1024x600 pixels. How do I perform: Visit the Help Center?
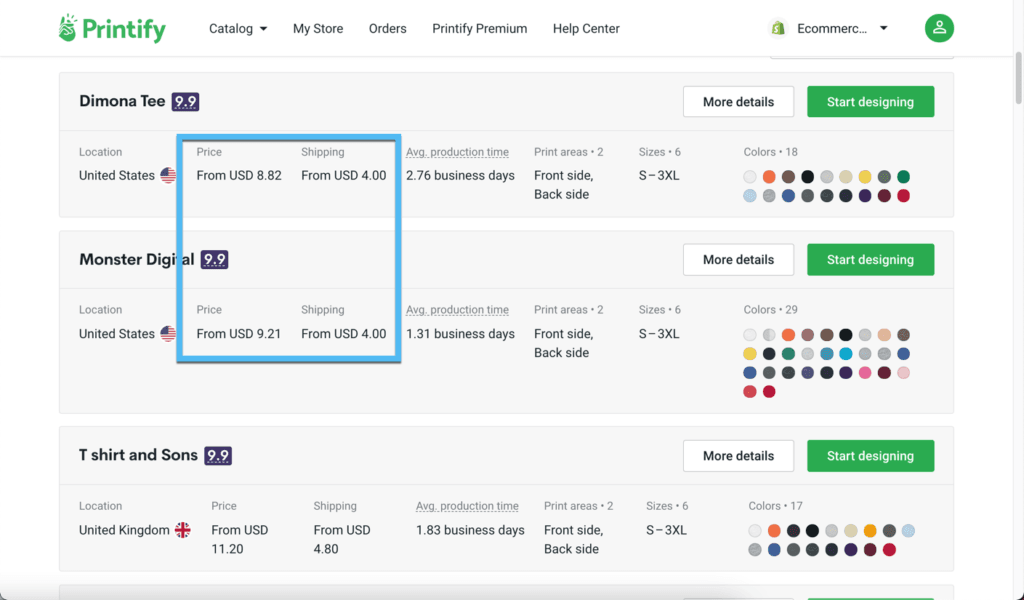coord(586,28)
